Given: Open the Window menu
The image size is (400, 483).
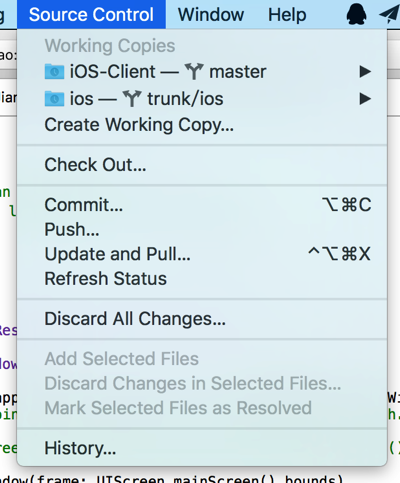Looking at the screenshot, I should tap(211, 15).
